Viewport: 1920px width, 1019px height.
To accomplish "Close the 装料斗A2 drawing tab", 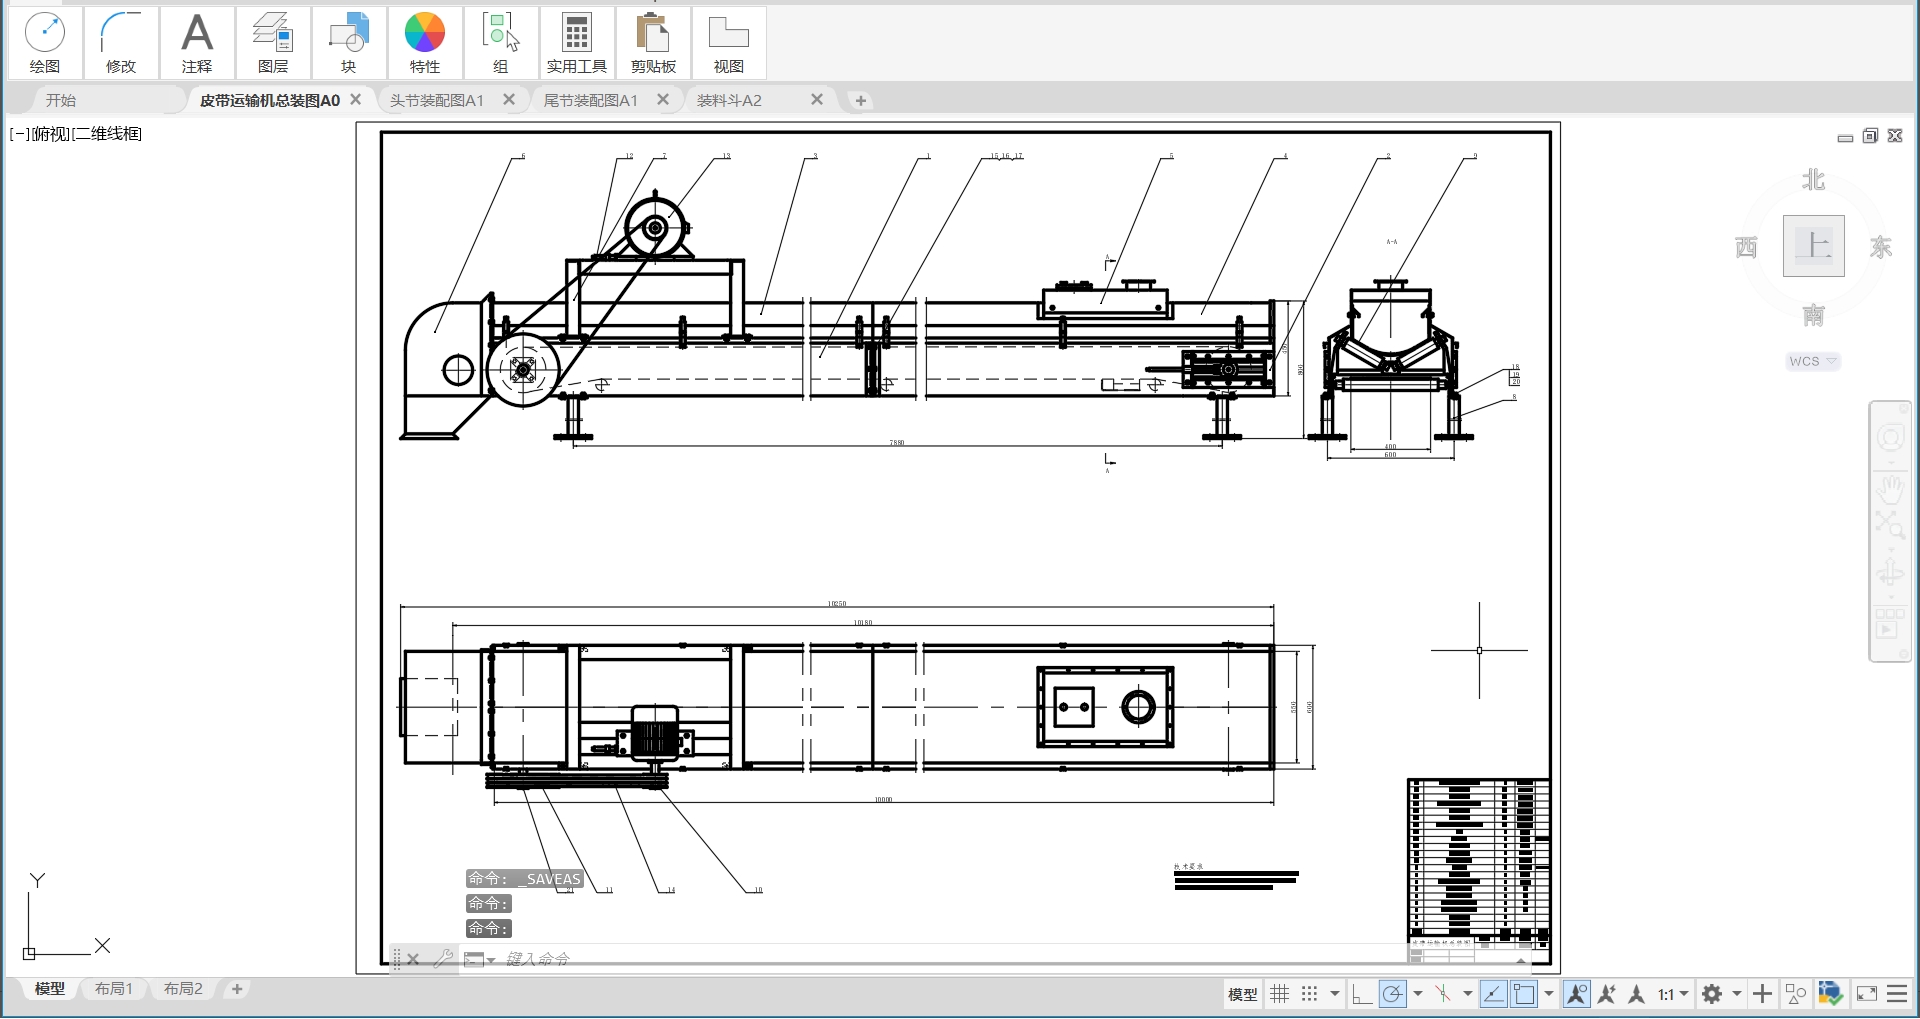I will (x=817, y=100).
